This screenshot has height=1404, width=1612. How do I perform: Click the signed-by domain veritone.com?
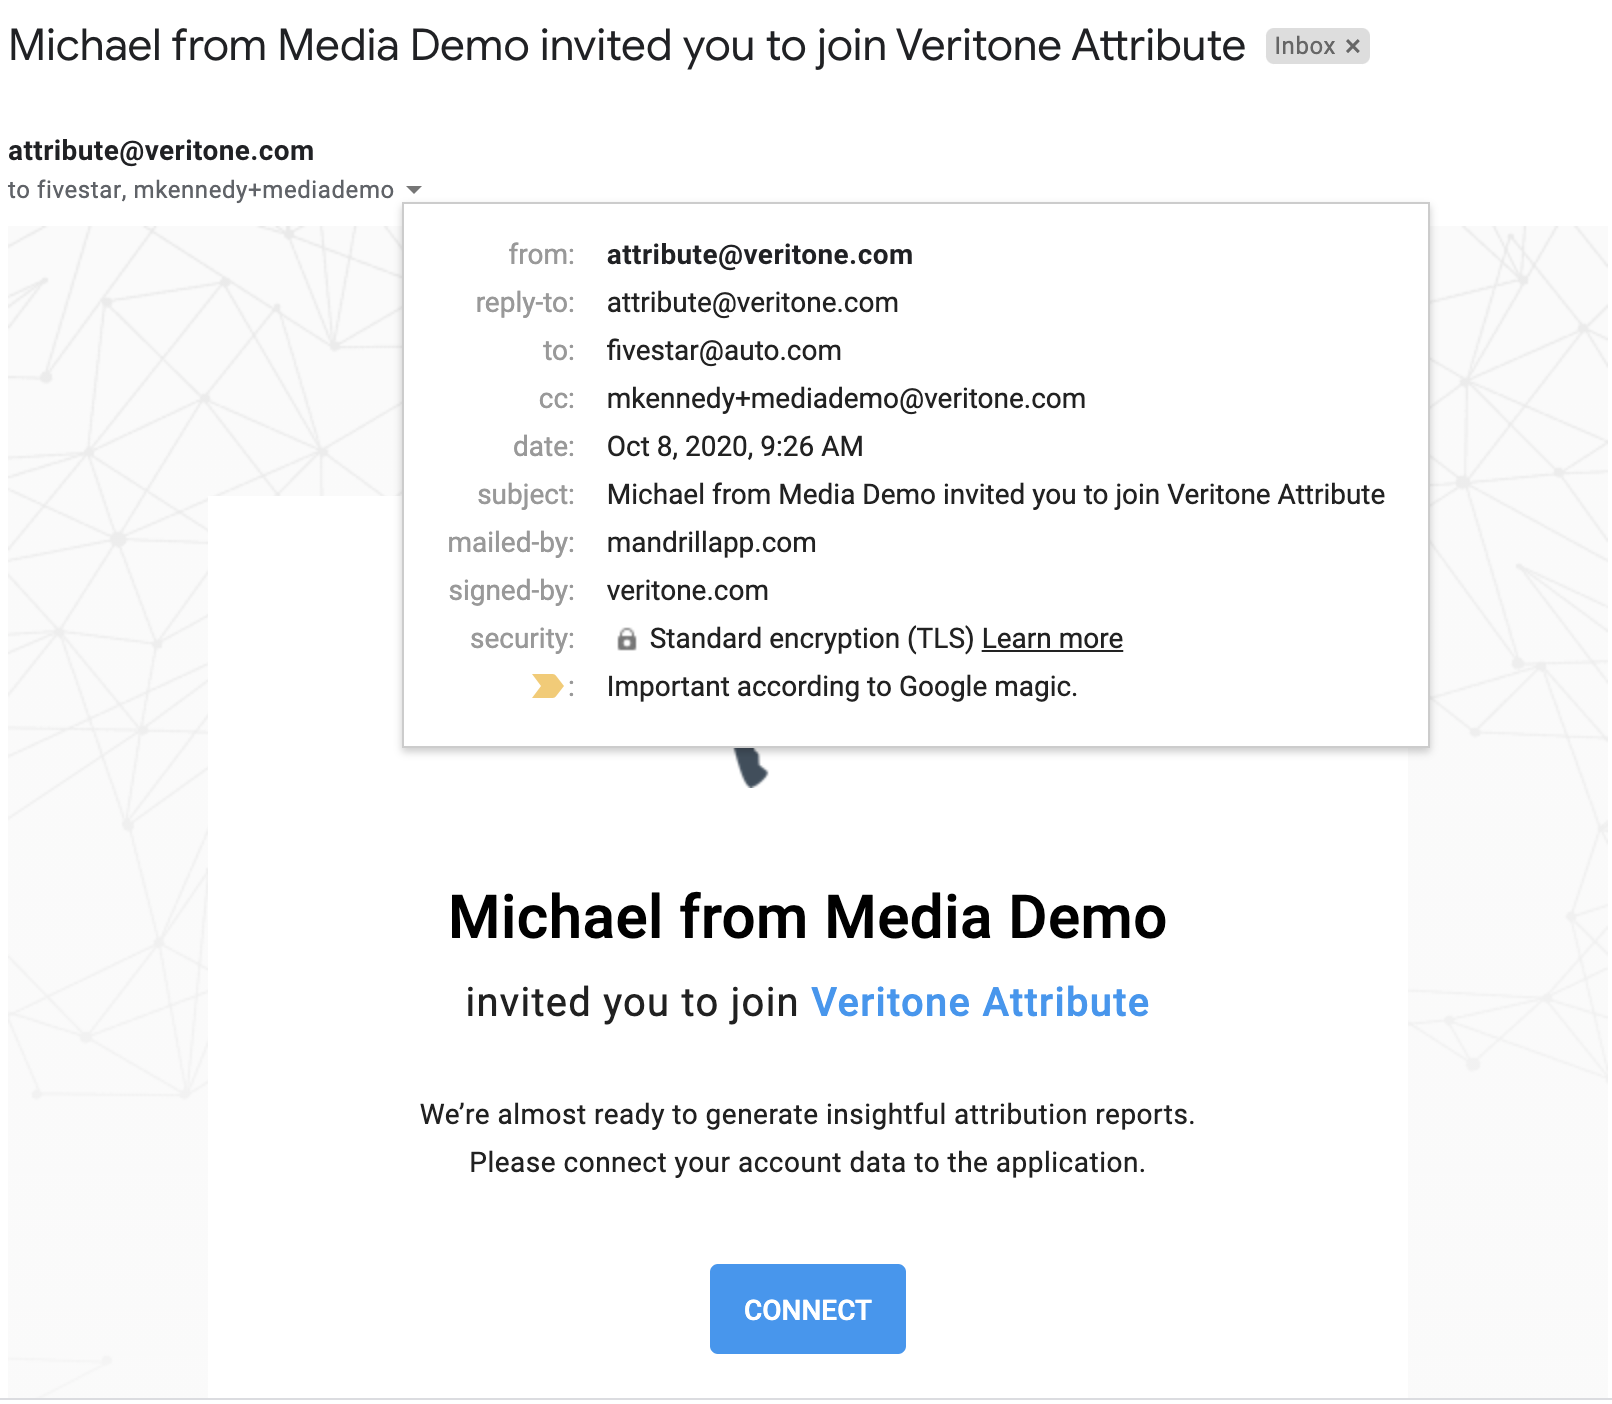pos(687,591)
